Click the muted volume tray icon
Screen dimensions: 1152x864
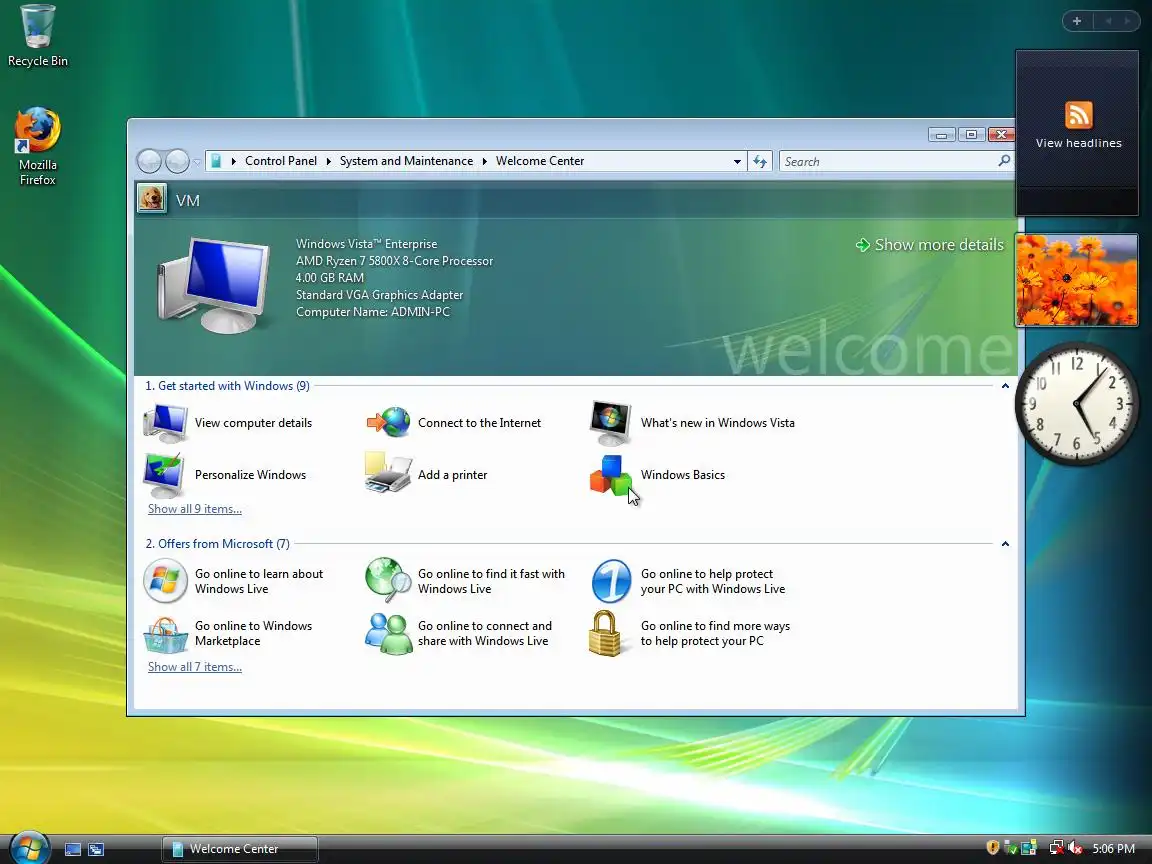tap(1076, 848)
